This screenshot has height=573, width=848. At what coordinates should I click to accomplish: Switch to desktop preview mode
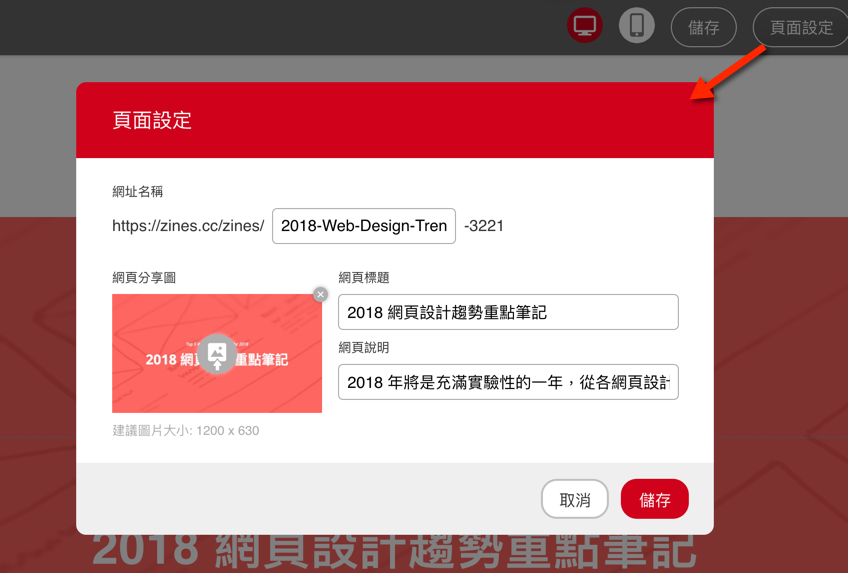pyautogui.click(x=585, y=26)
